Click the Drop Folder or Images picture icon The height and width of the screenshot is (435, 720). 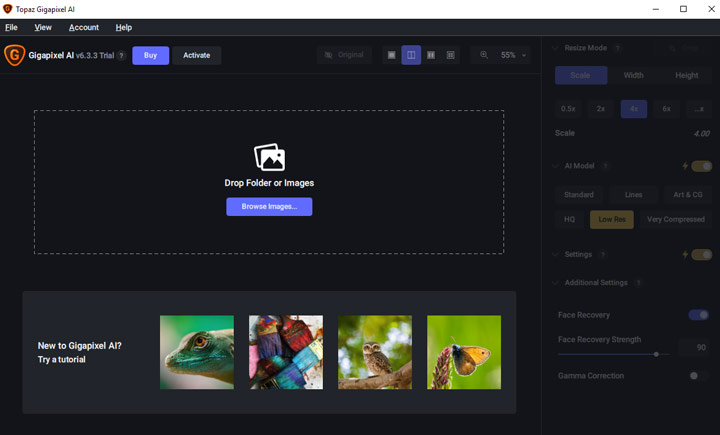(x=270, y=157)
